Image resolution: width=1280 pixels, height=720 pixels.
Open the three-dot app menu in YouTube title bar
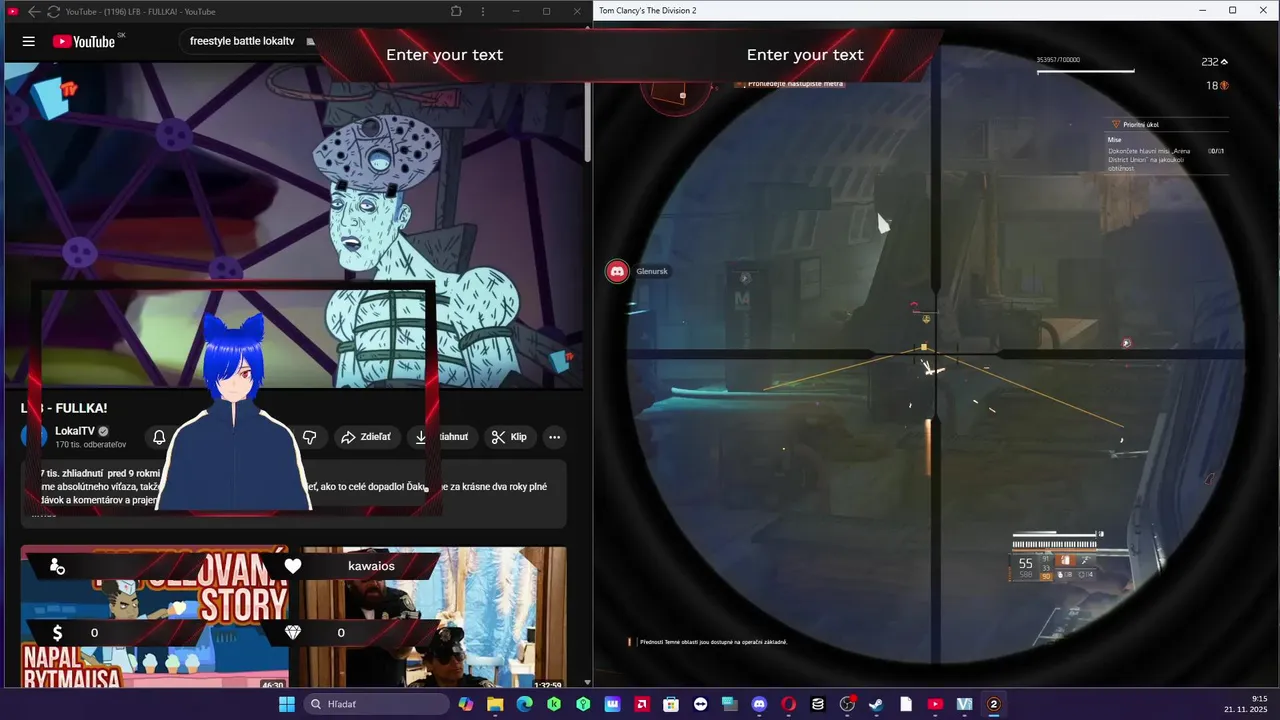(484, 11)
